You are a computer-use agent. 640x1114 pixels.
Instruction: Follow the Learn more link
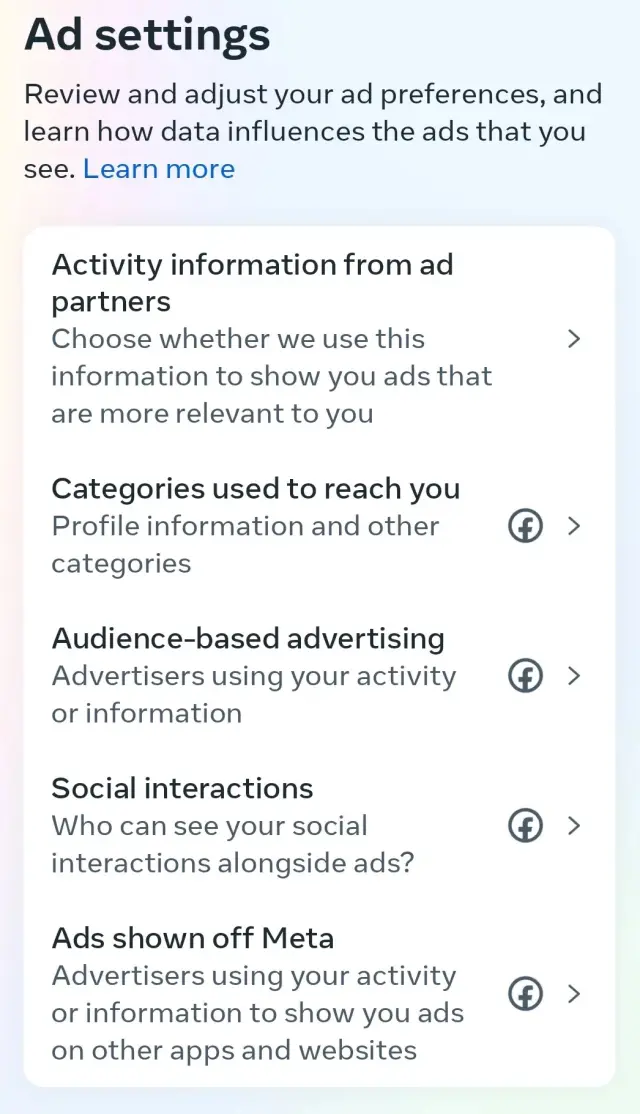point(159,169)
